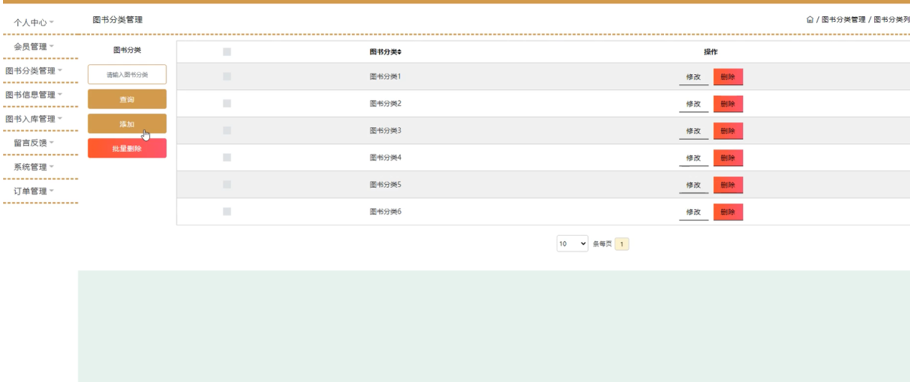Expand the 留言反馈 sidebar menu
The width and height of the screenshot is (910, 382).
34,143
